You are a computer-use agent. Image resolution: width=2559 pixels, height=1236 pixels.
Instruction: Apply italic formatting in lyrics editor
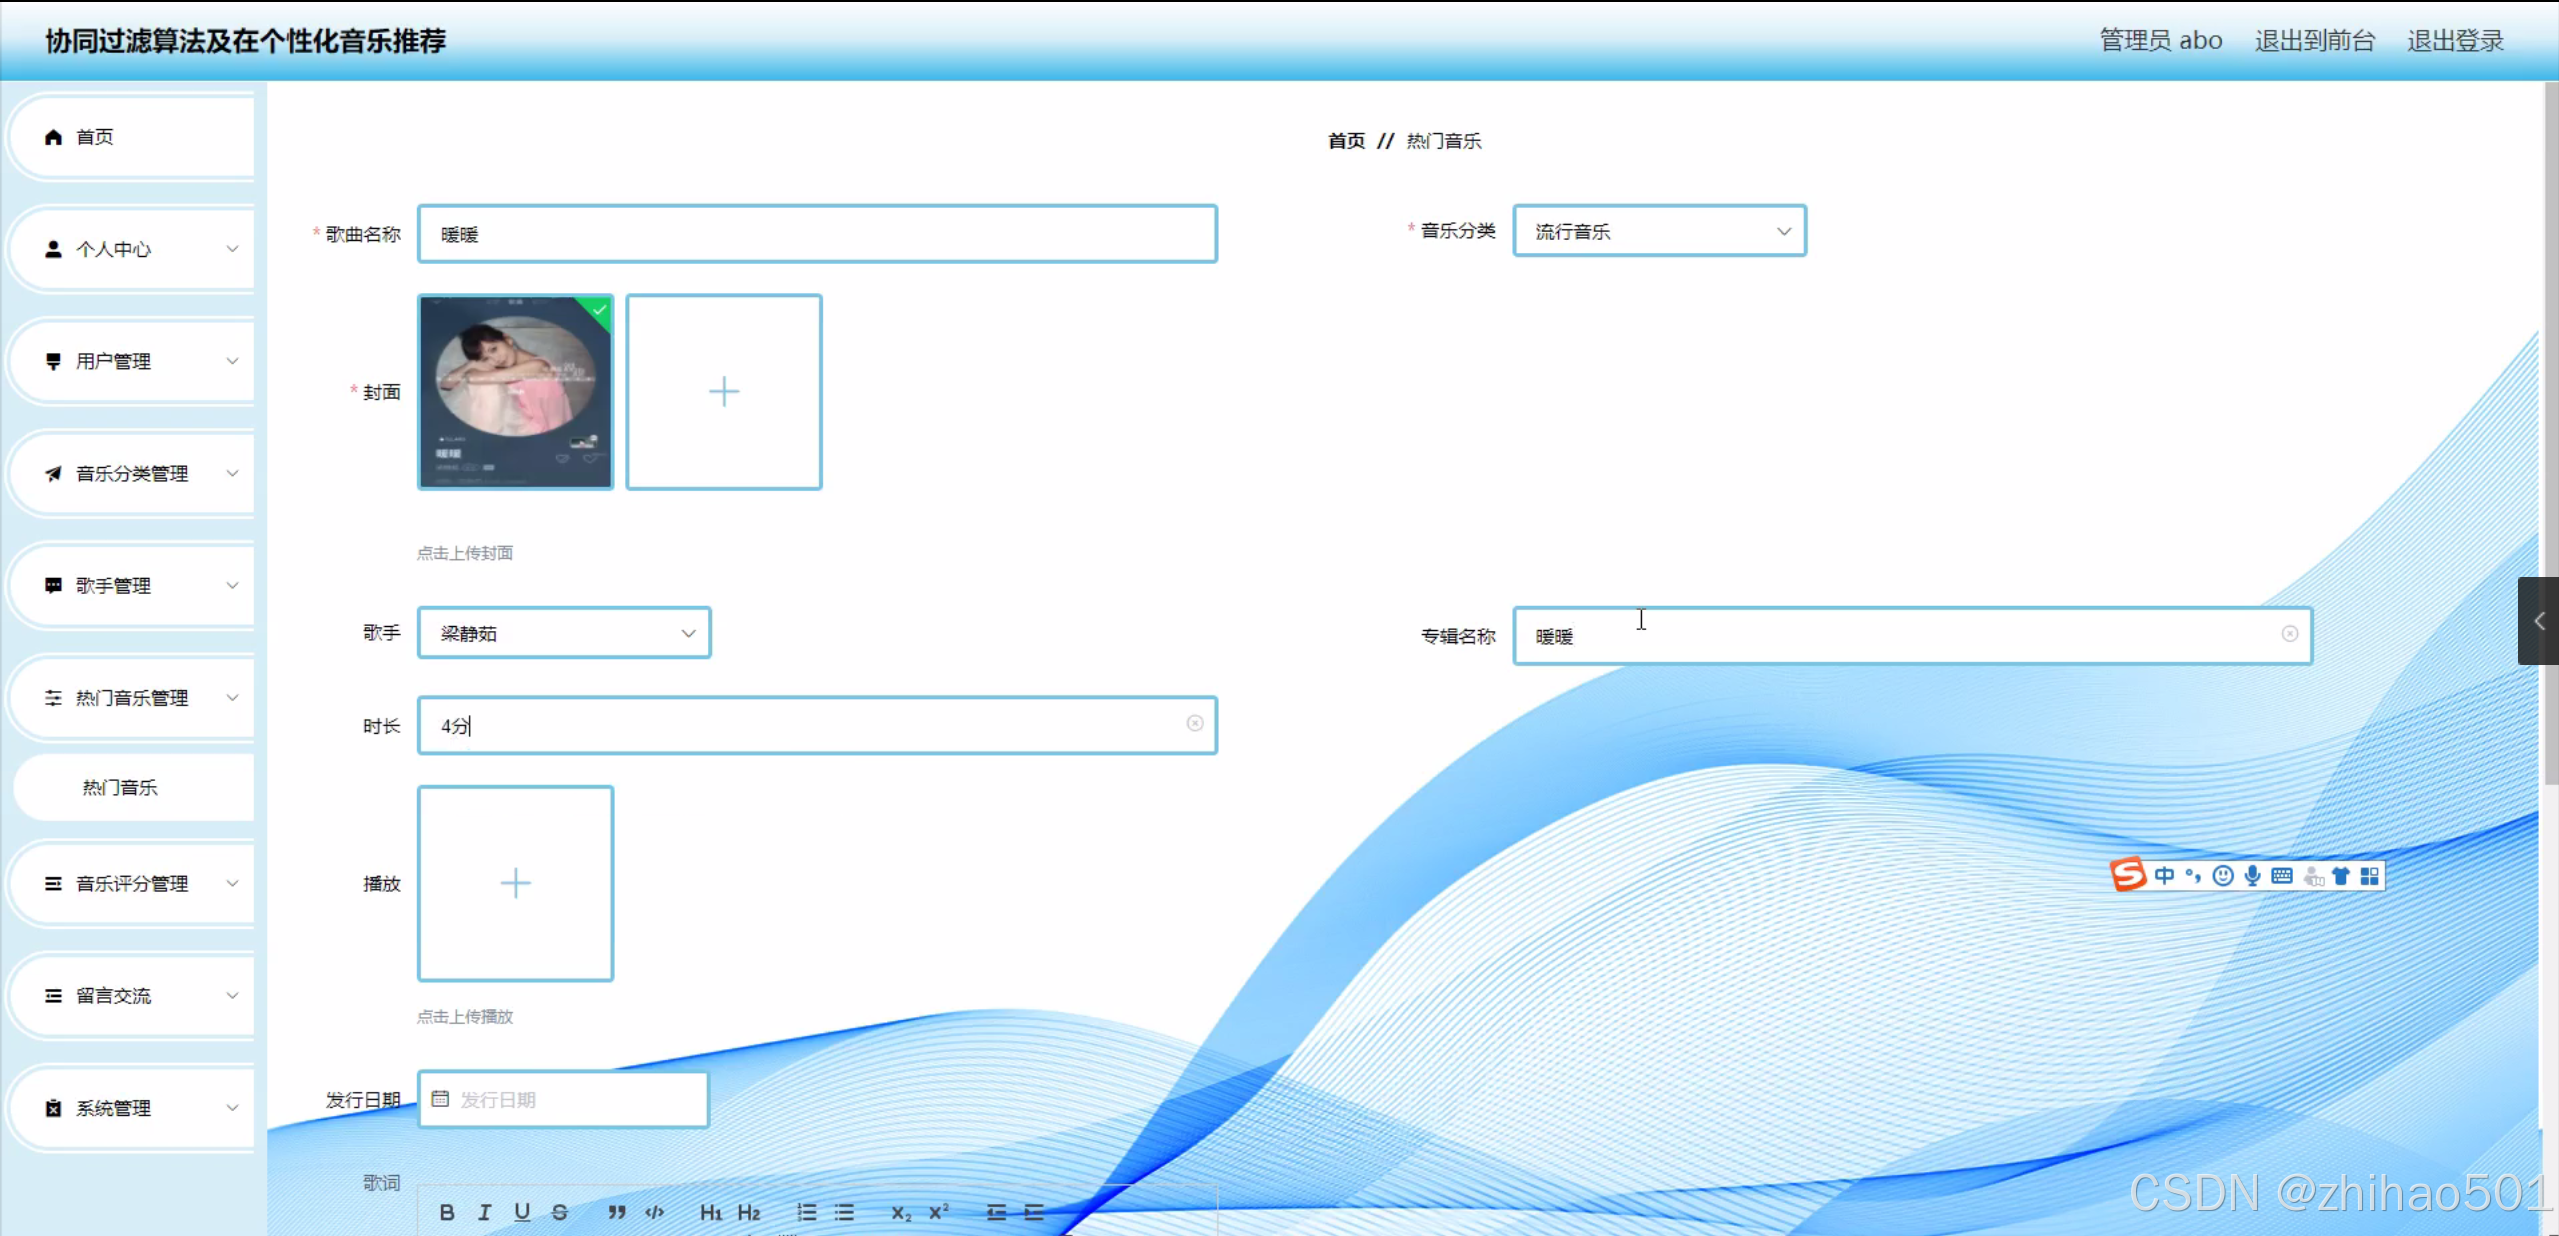point(485,1212)
